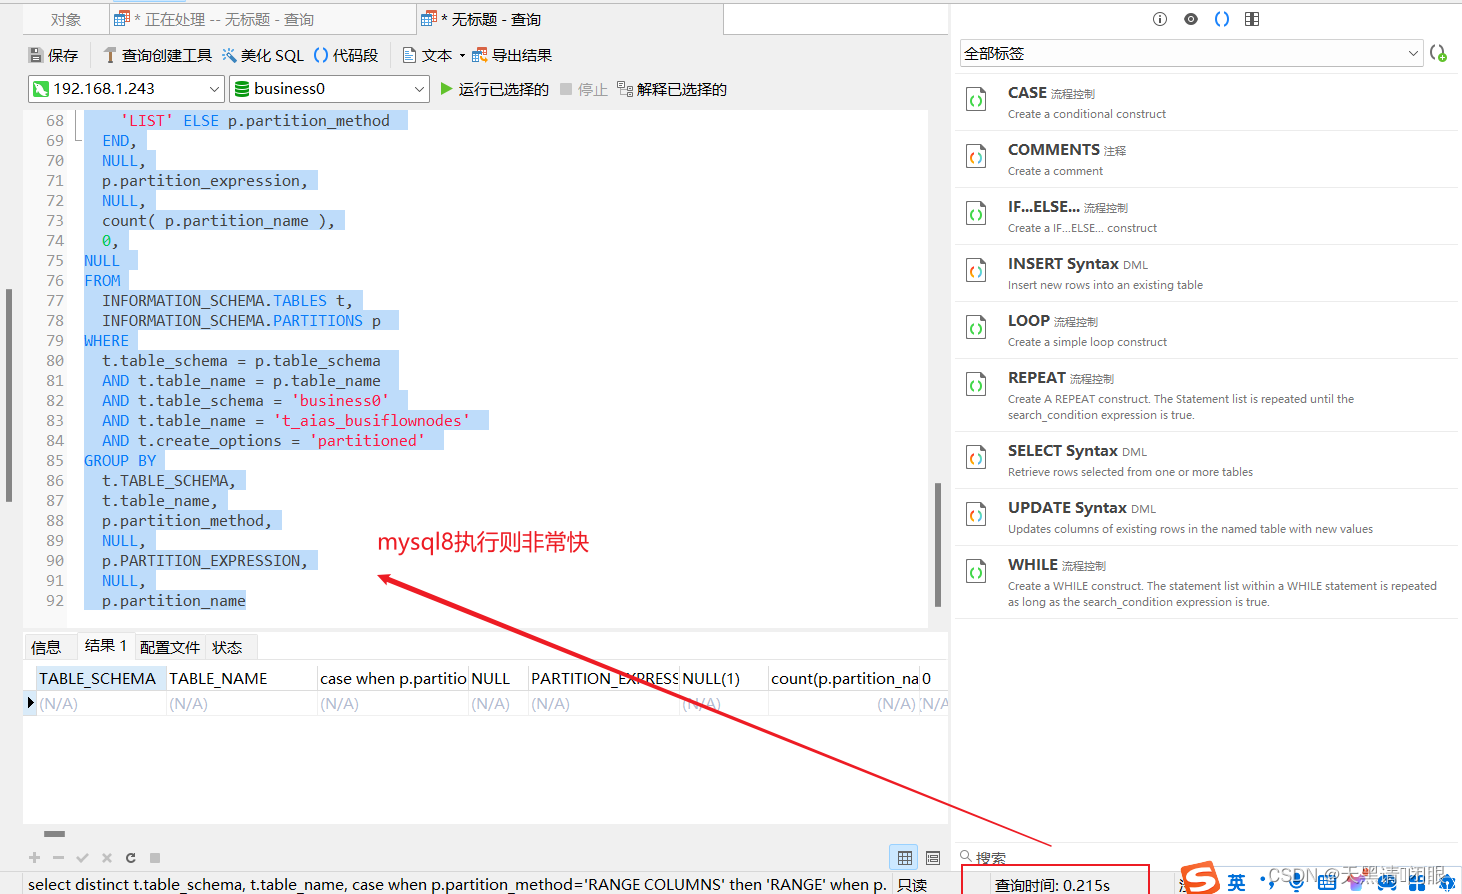
Task: Click the eye preview icon
Action: click(1191, 19)
